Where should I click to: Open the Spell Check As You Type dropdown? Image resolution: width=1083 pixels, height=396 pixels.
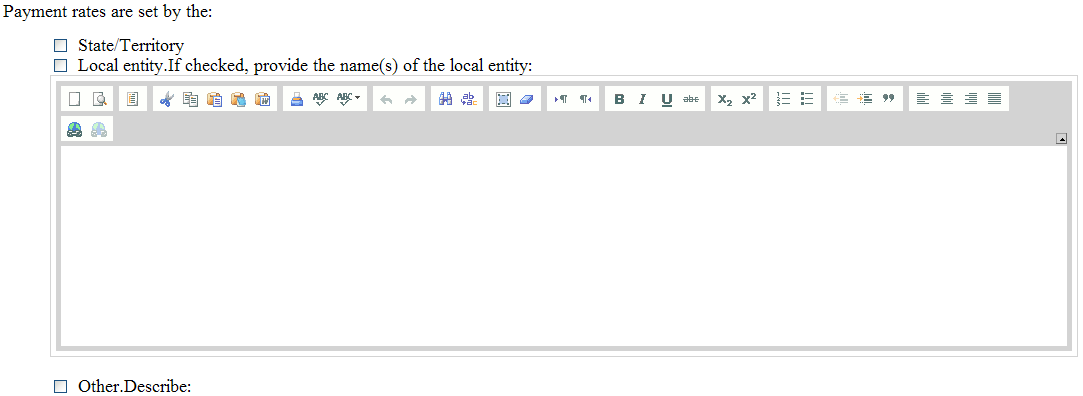pos(348,99)
